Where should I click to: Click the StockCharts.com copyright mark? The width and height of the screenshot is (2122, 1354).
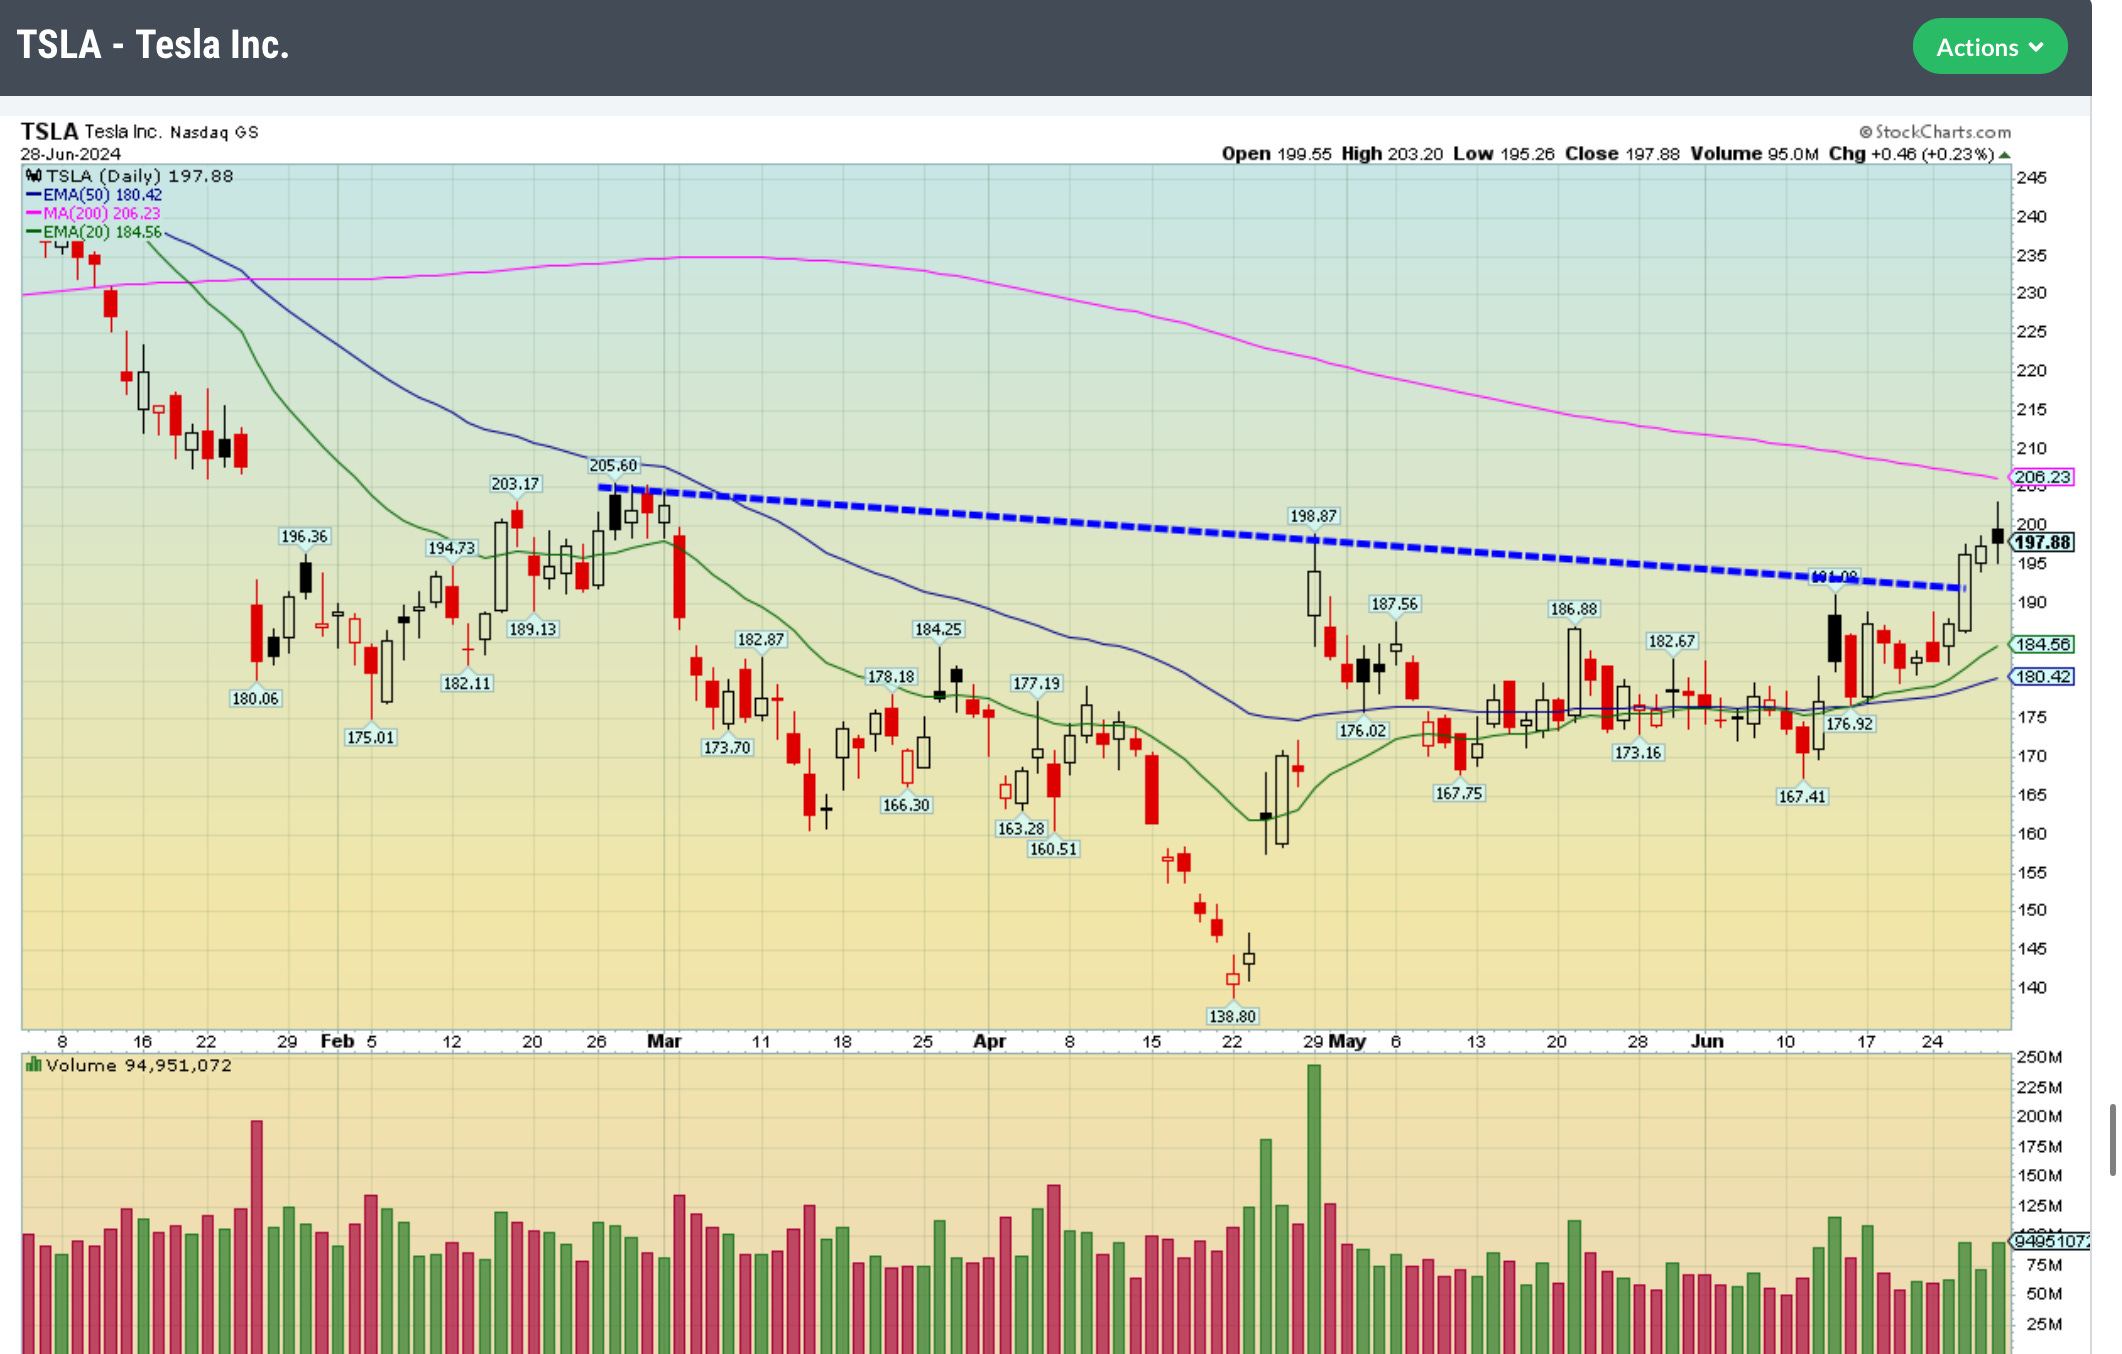(1865, 132)
